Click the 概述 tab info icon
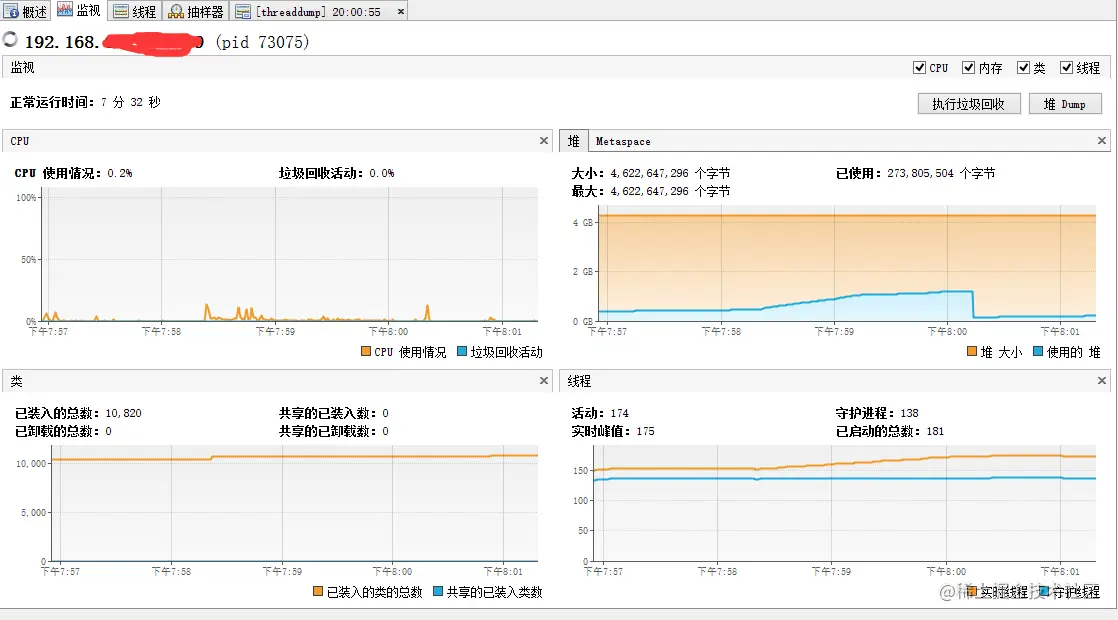The image size is (1118, 620). 11,11
